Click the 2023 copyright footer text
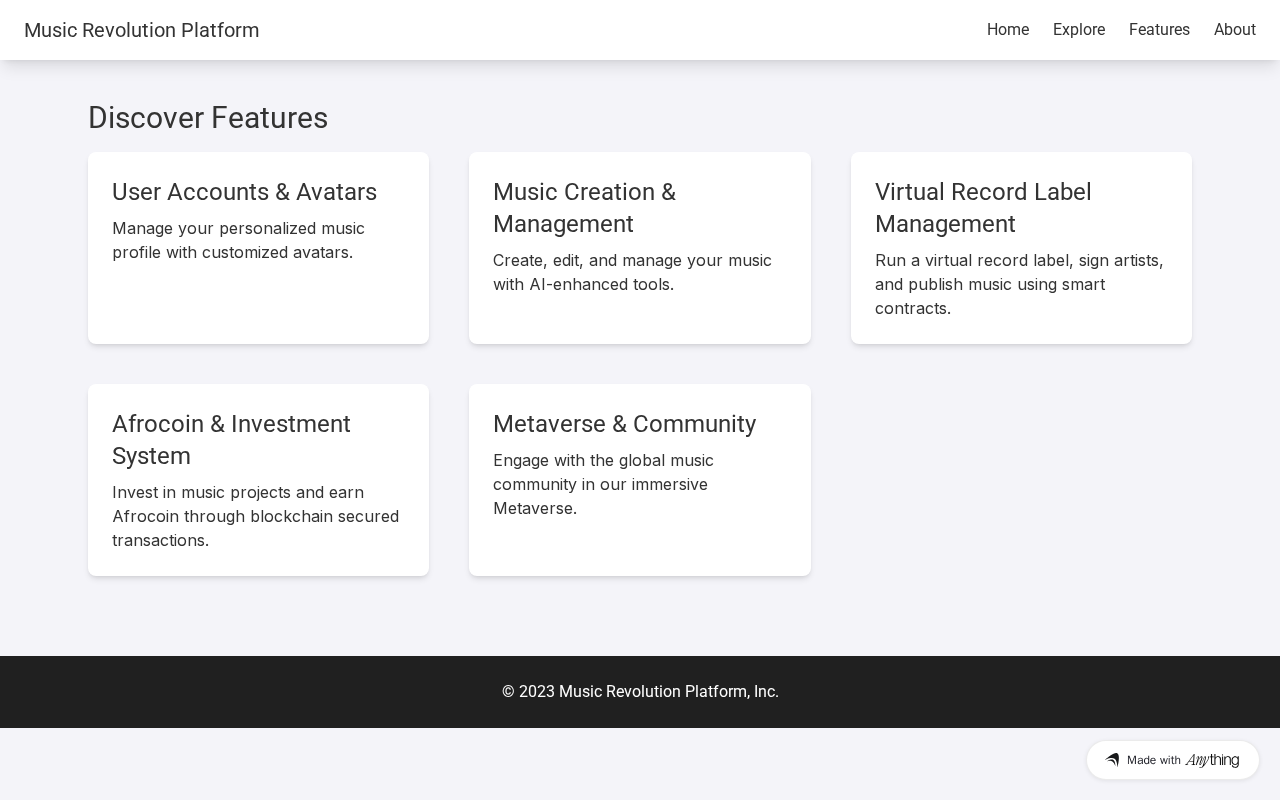The height and width of the screenshot is (800, 1280). [640, 692]
